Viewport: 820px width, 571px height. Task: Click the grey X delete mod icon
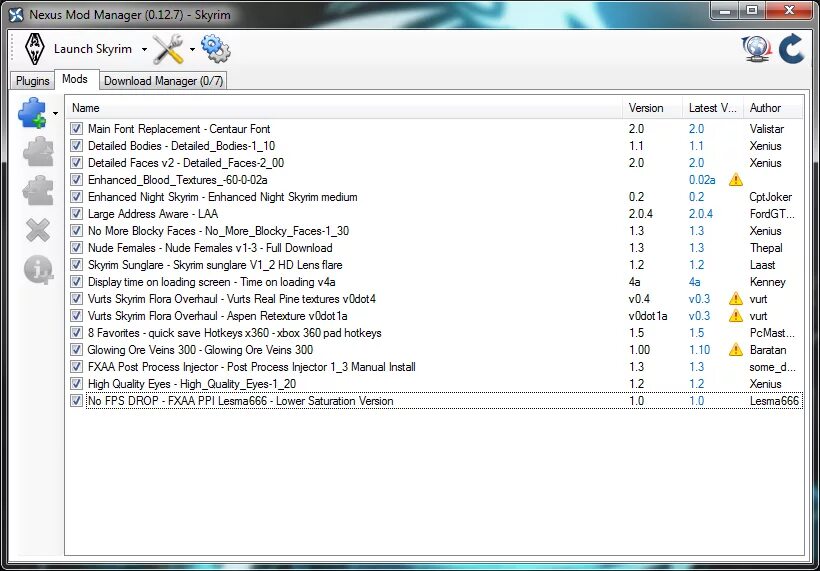[x=38, y=230]
